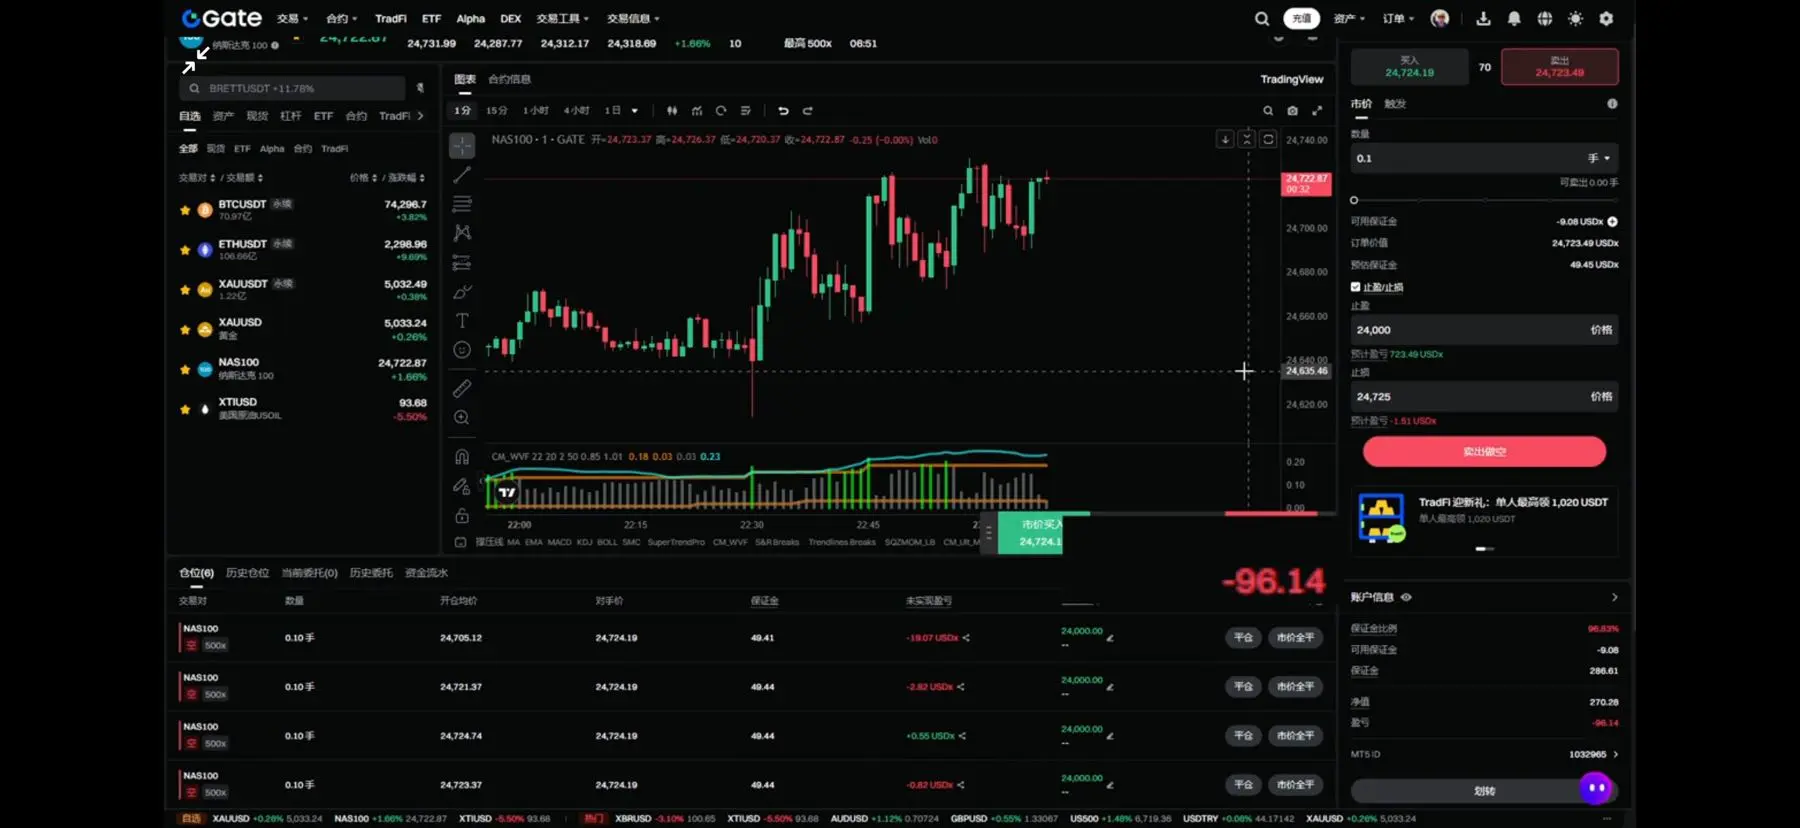
Task: Toggle the chart auto-scale button
Action: 1268,139
